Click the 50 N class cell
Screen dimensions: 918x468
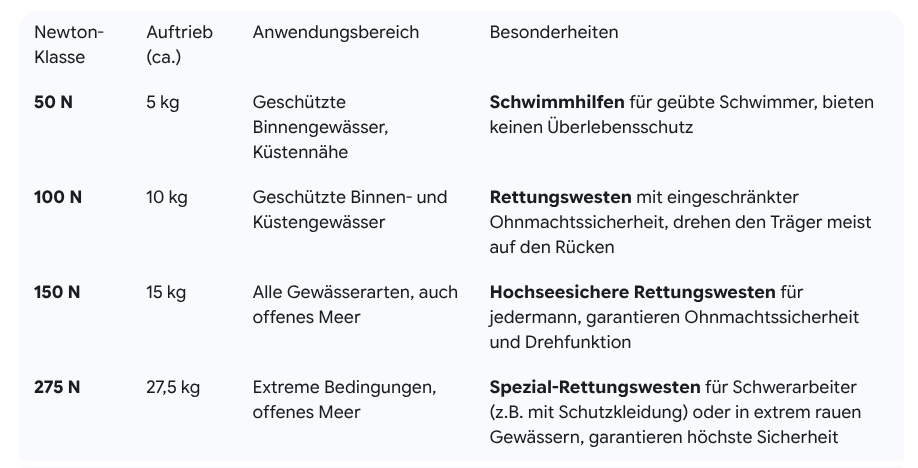coord(53,102)
